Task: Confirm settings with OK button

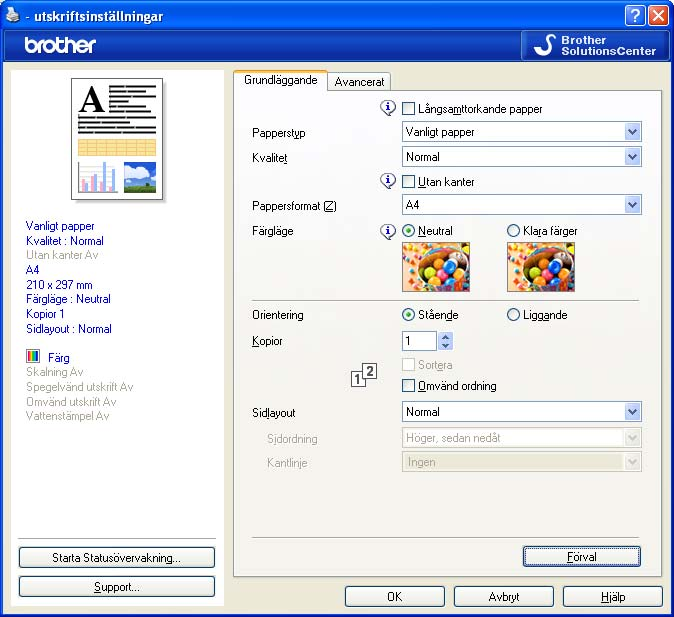Action: [395, 597]
